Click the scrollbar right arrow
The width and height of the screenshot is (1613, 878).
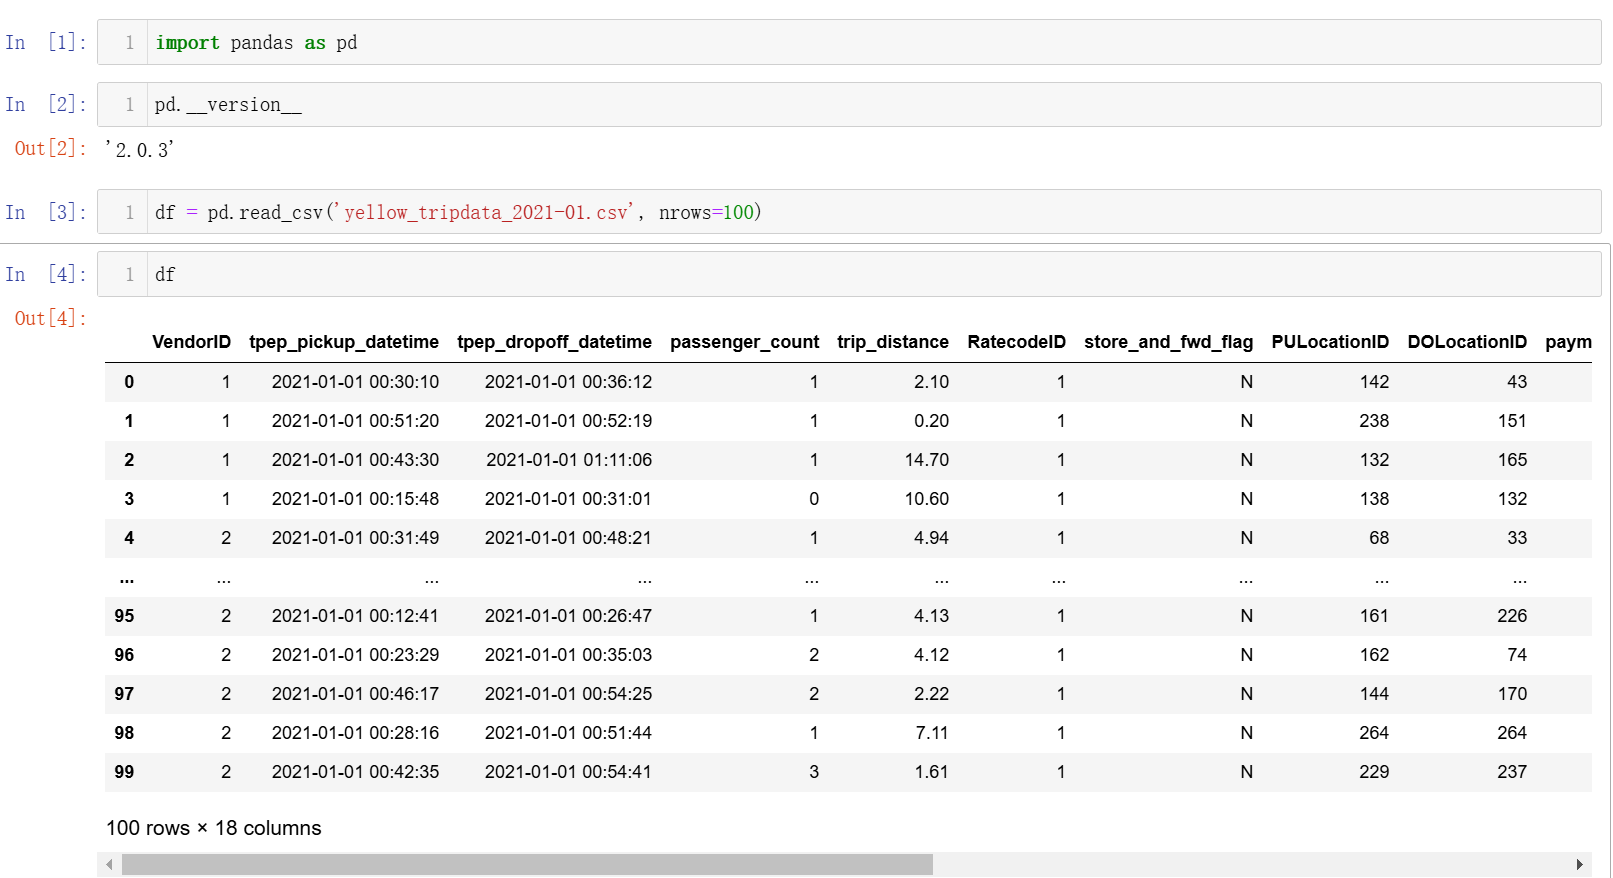[1579, 864]
